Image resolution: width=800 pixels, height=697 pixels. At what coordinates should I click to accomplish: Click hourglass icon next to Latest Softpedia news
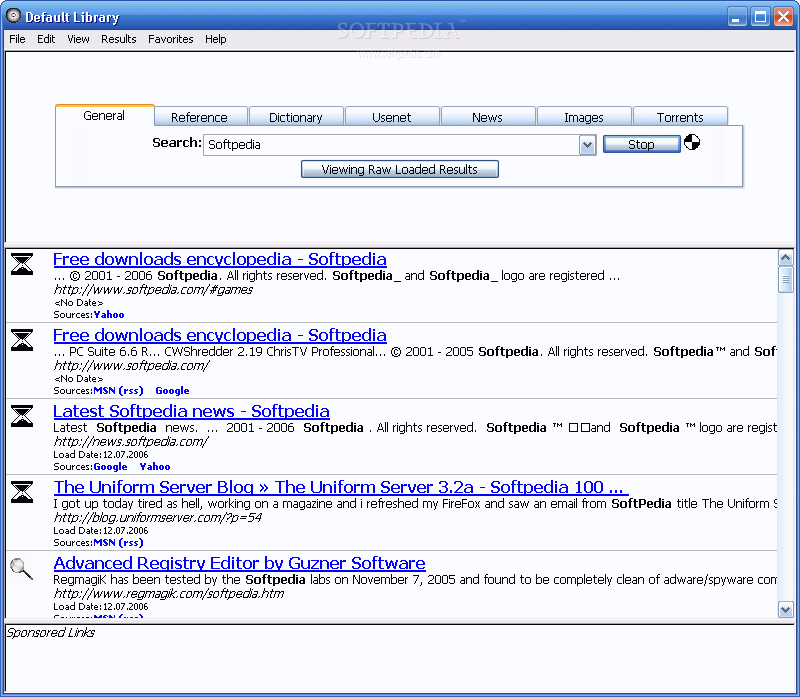(22, 416)
